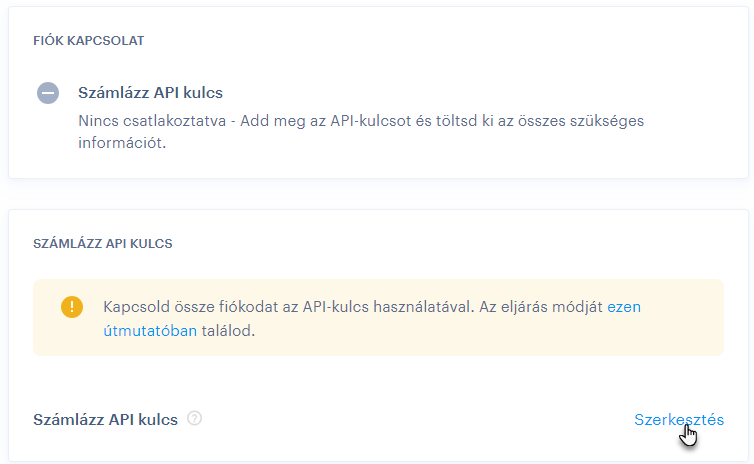Viewport: 754px width, 464px height.
Task: Click the bottom 'Számlázz API kulcs' field label
Action: click(105, 420)
